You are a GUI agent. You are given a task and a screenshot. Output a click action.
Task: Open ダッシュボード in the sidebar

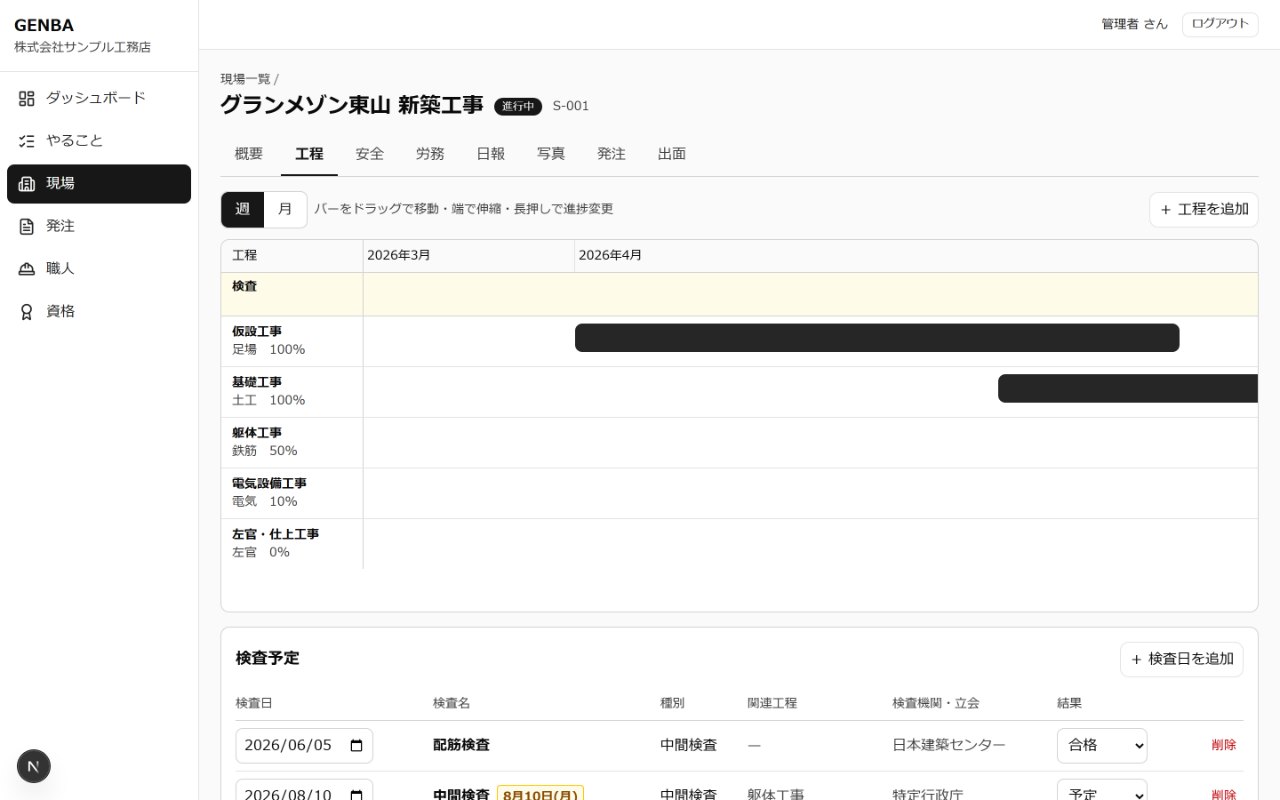click(x=99, y=98)
